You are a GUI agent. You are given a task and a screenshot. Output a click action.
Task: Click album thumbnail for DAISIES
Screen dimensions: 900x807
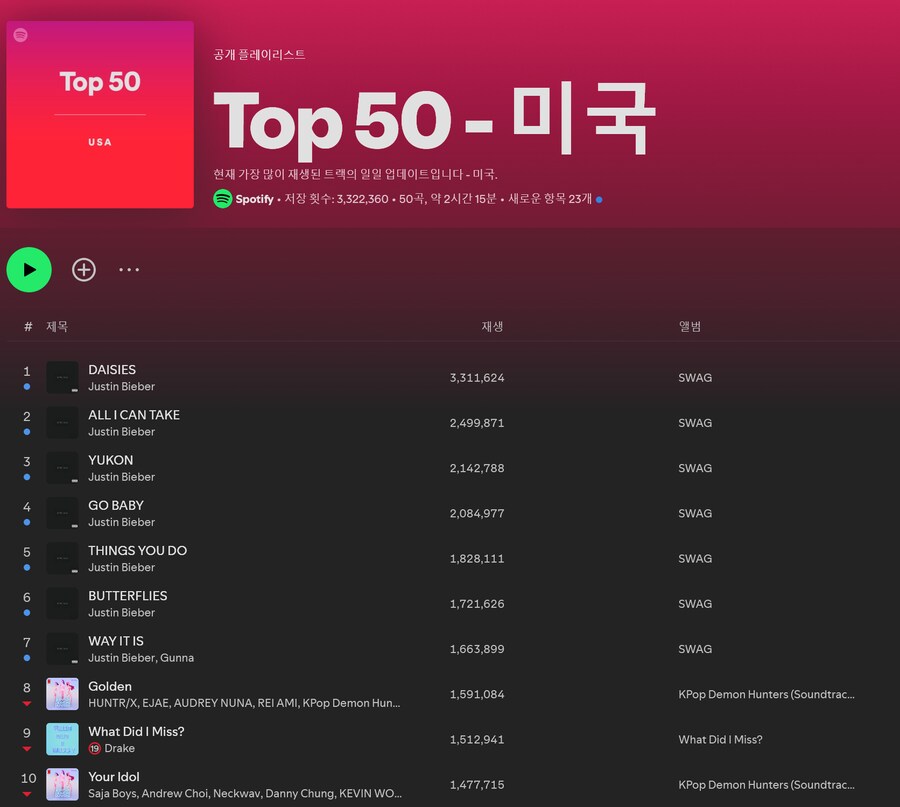[62, 377]
